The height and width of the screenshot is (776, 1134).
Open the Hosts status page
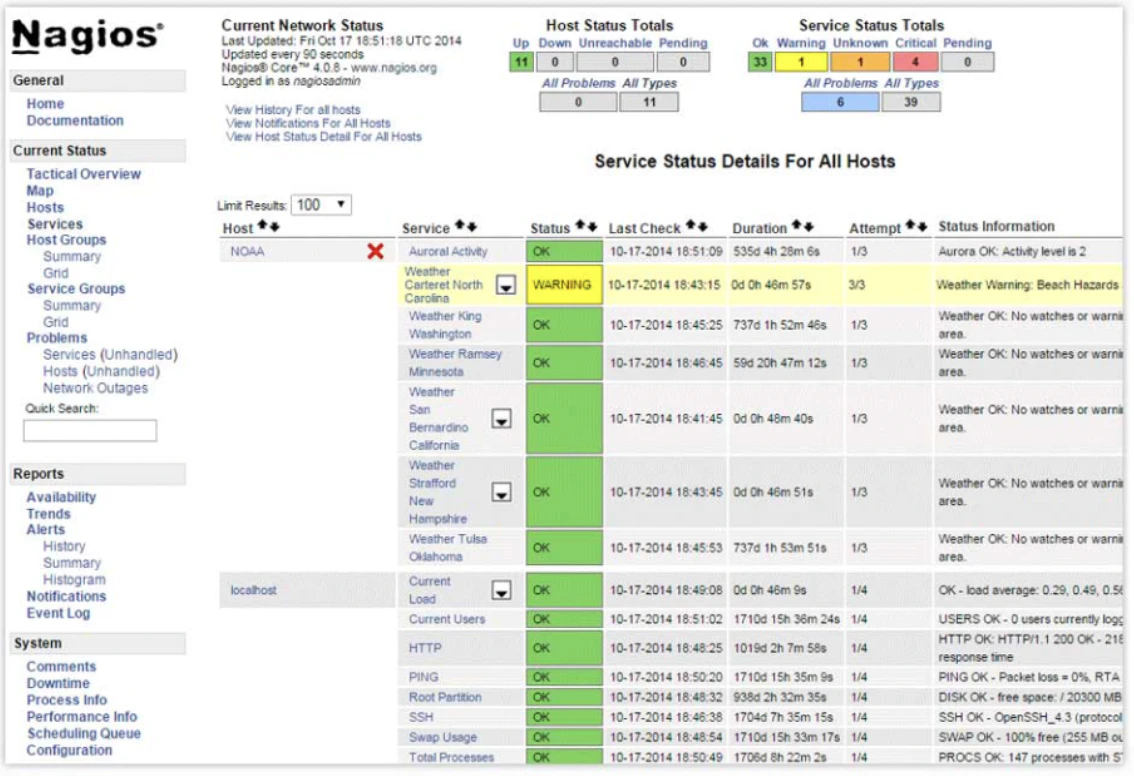point(45,207)
